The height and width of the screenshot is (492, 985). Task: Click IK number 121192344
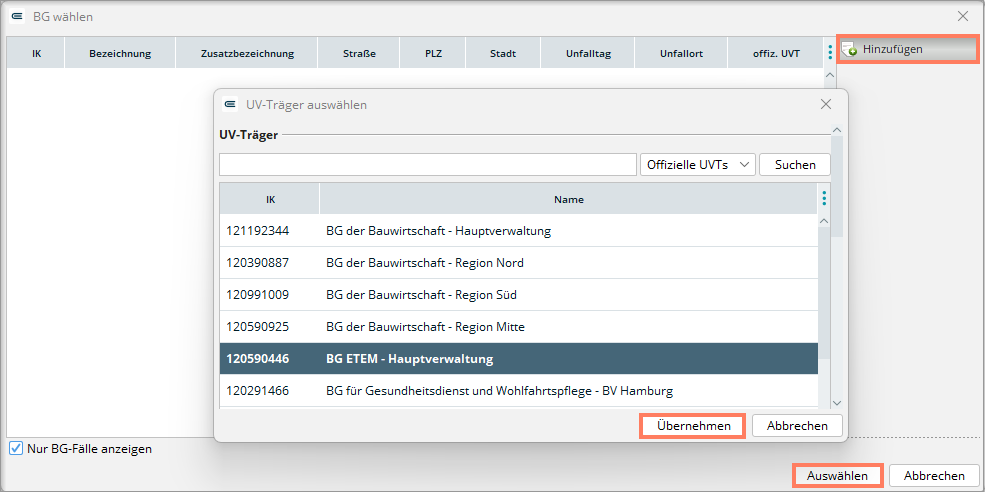point(258,231)
